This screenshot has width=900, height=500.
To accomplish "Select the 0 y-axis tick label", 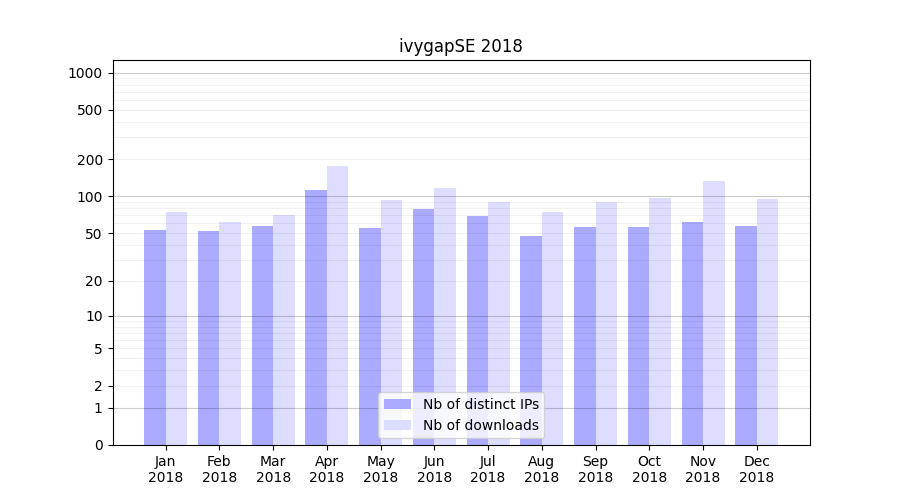I will point(98,445).
